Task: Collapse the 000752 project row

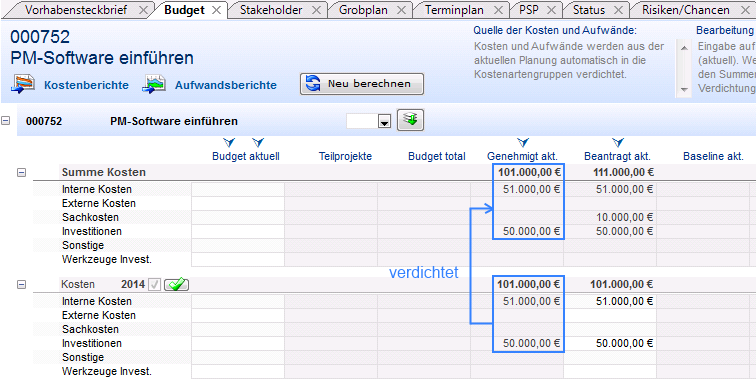Action: click(x=5, y=121)
